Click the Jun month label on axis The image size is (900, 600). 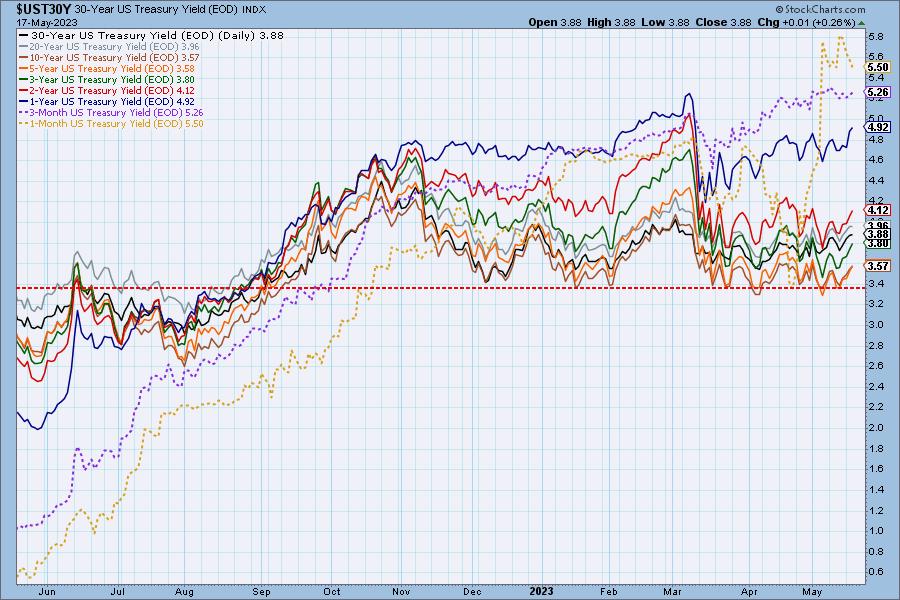[x=47, y=591]
